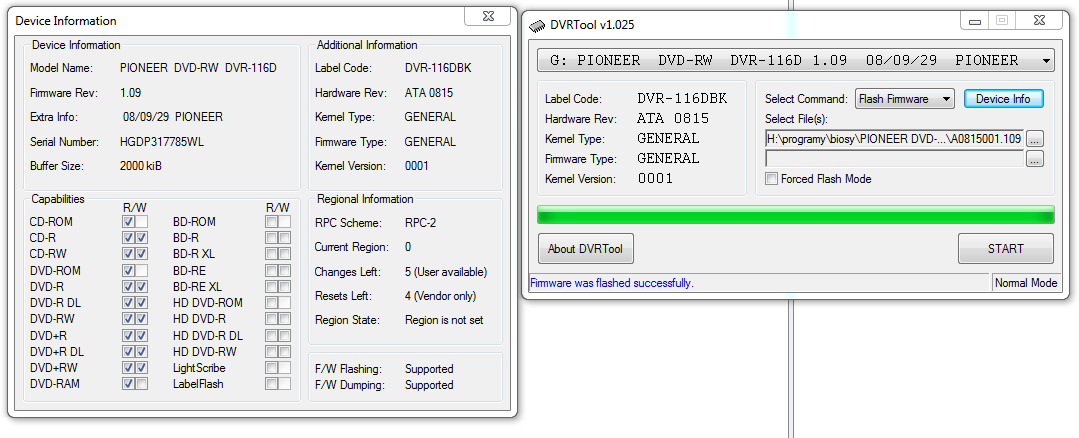
Task: Enable Forced Flash Mode checkbox
Action: [772, 179]
